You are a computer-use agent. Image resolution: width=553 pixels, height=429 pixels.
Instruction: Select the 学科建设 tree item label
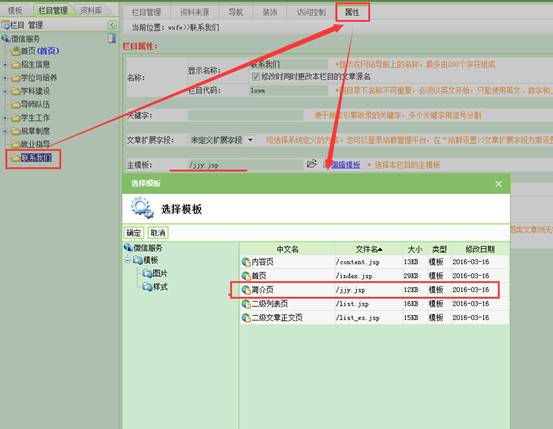pos(35,91)
